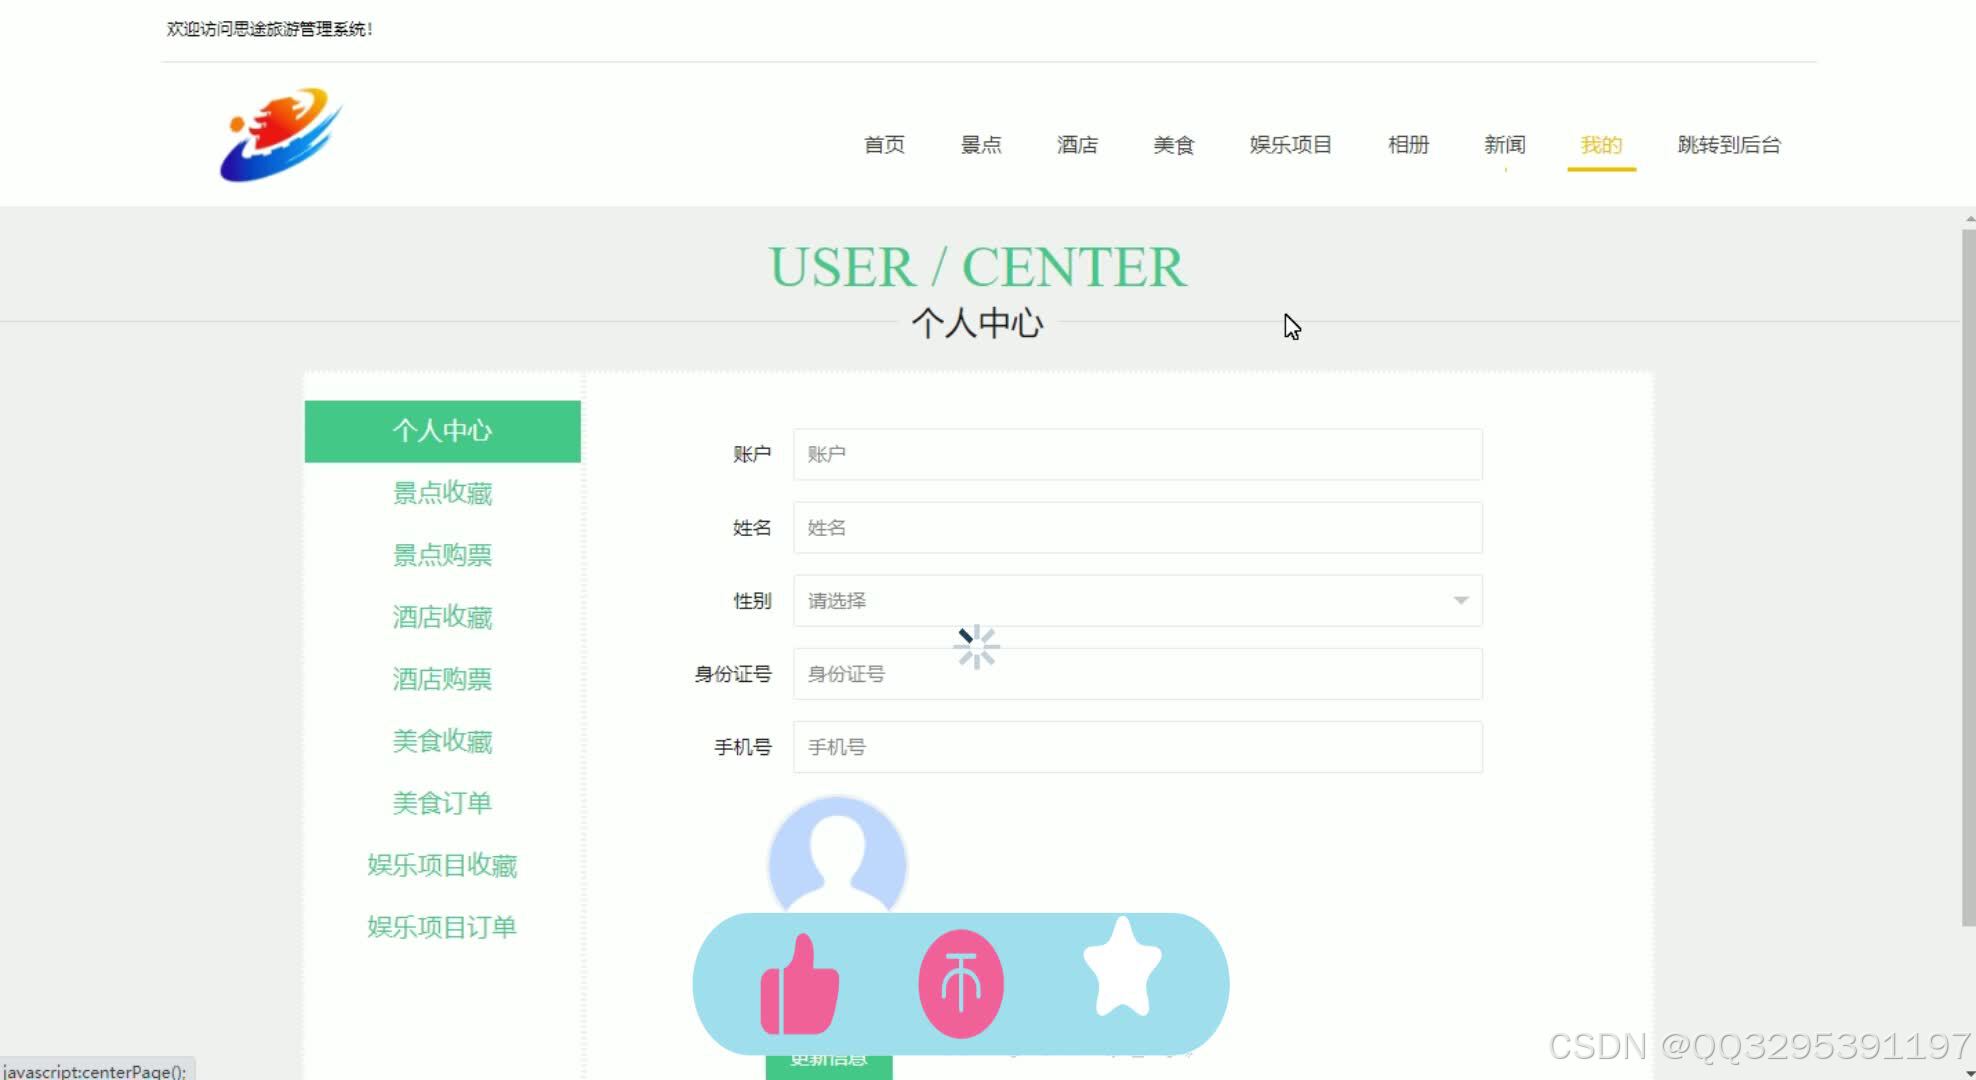Image resolution: width=1976 pixels, height=1080 pixels.
Task: Open 美食收藏 in sidebar
Action: [442, 741]
